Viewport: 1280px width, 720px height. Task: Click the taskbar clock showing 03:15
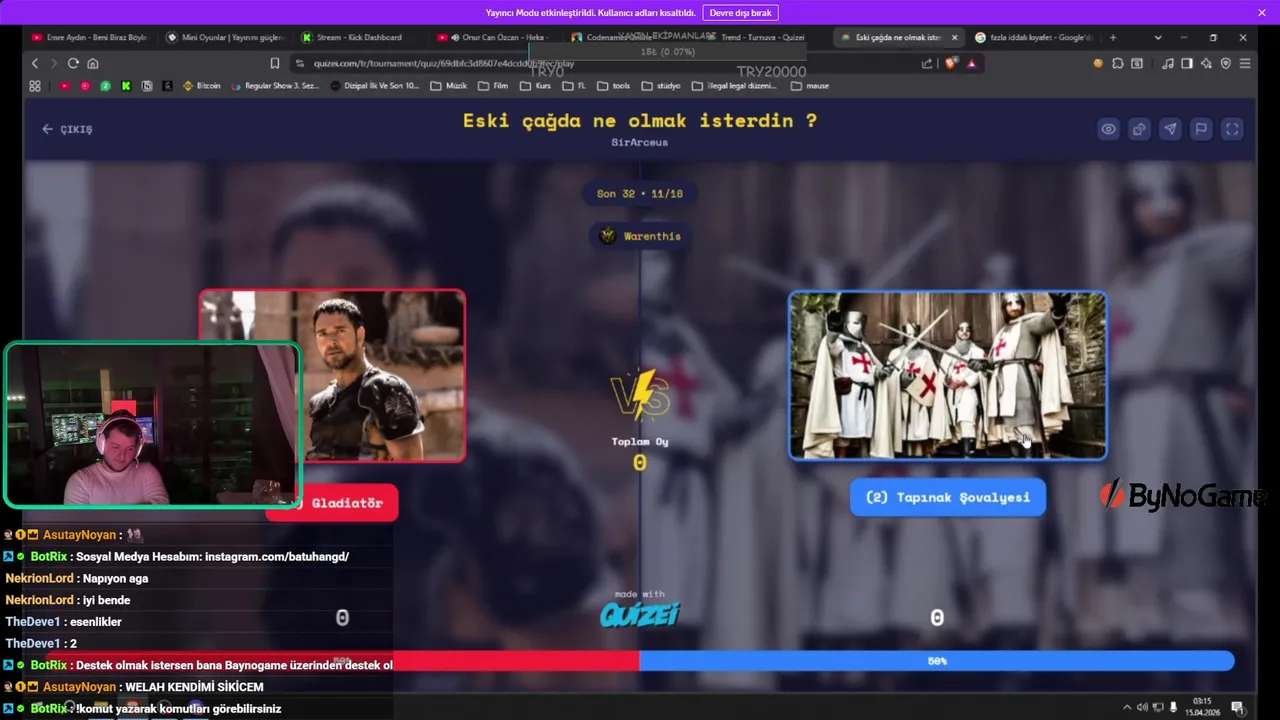click(1202, 707)
